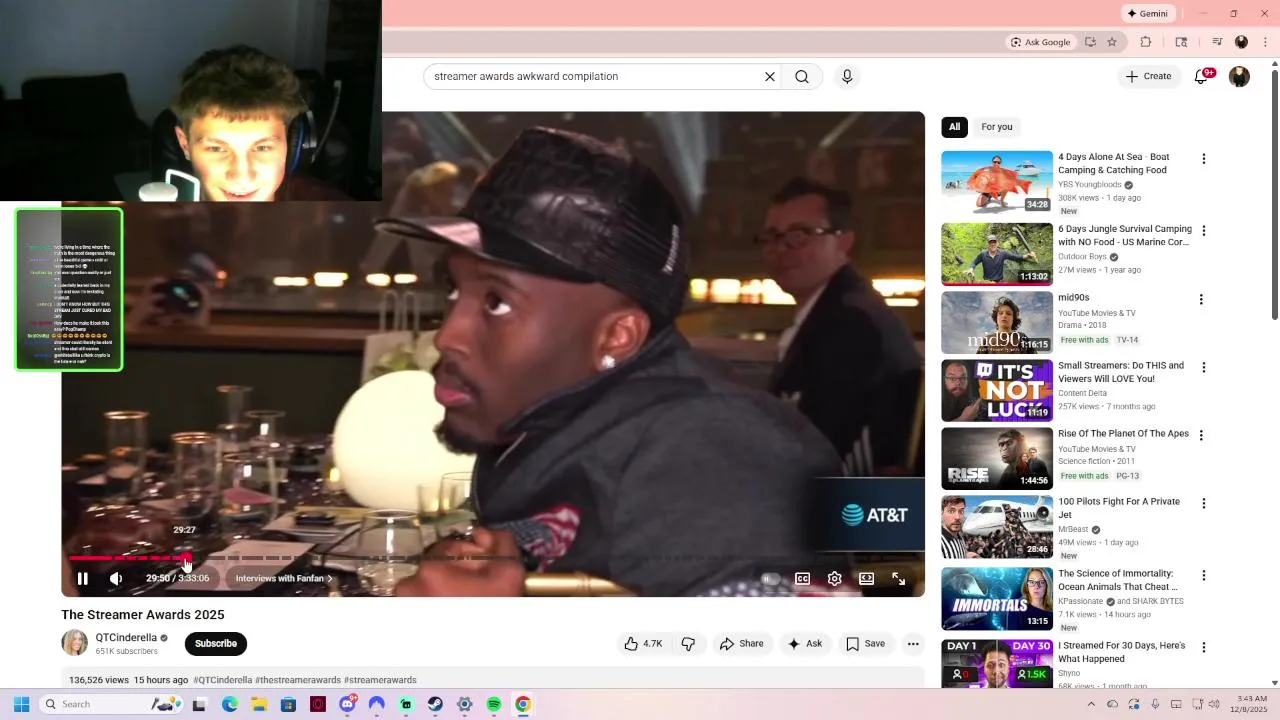Open options menu for mid90s
Viewport: 1280px width, 720px height.
(x=1201, y=299)
